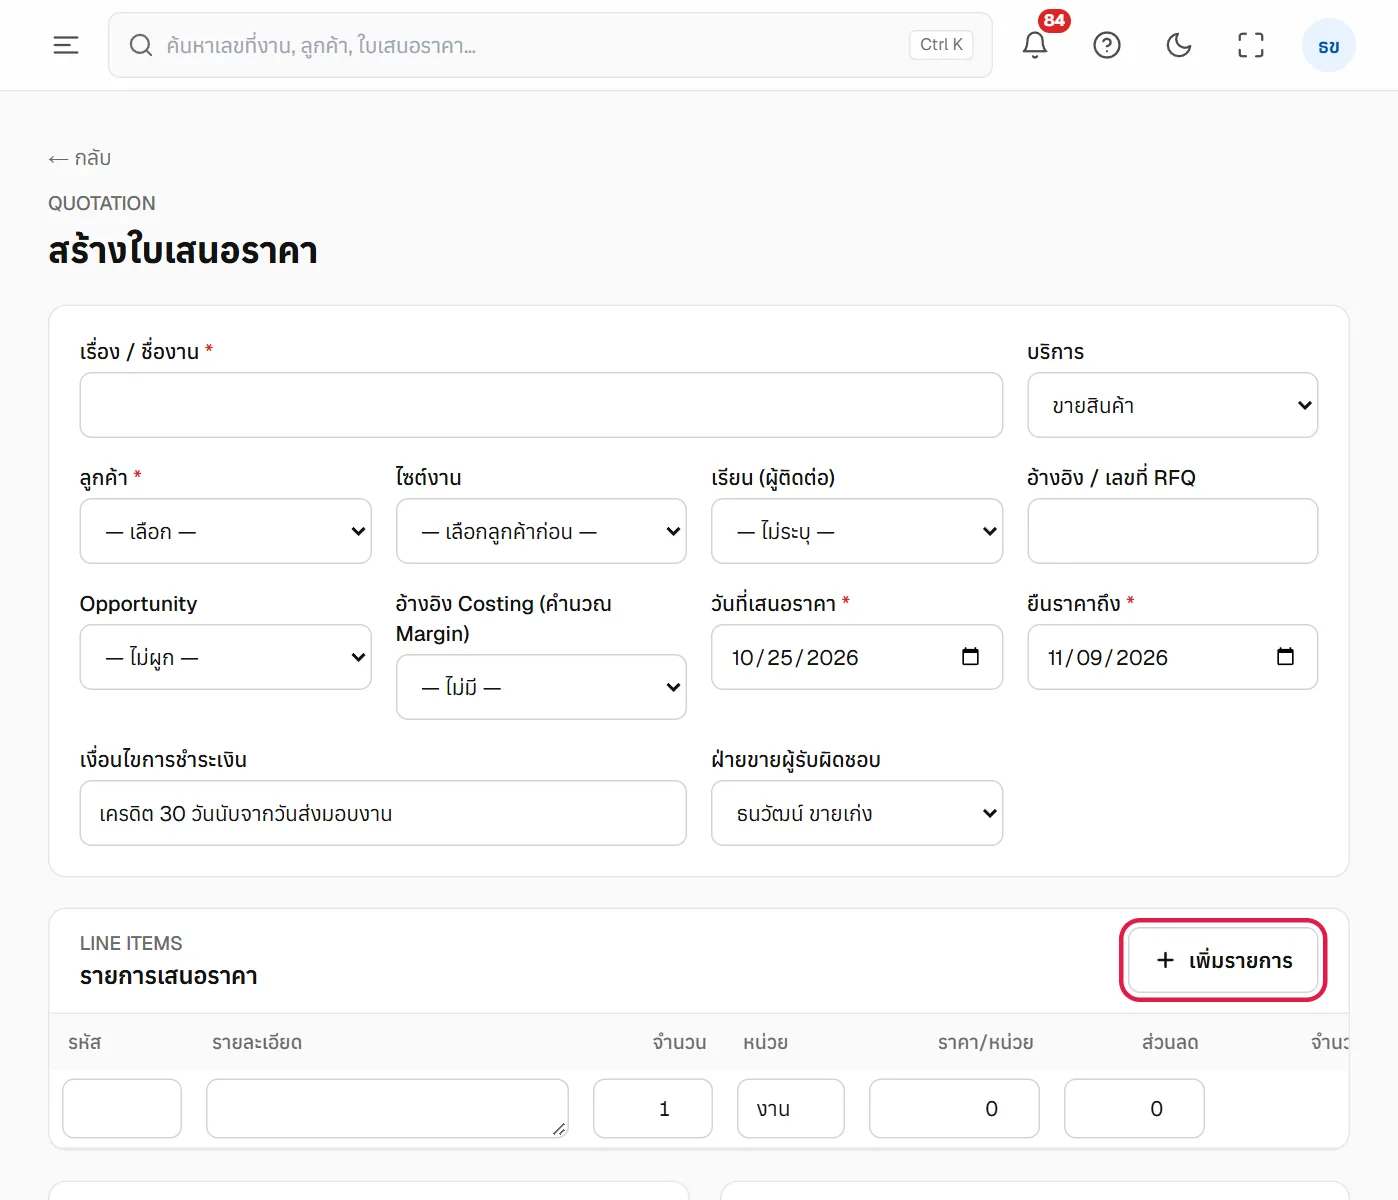
Task: Enter fullscreen with the expand icon
Action: [x=1251, y=45]
